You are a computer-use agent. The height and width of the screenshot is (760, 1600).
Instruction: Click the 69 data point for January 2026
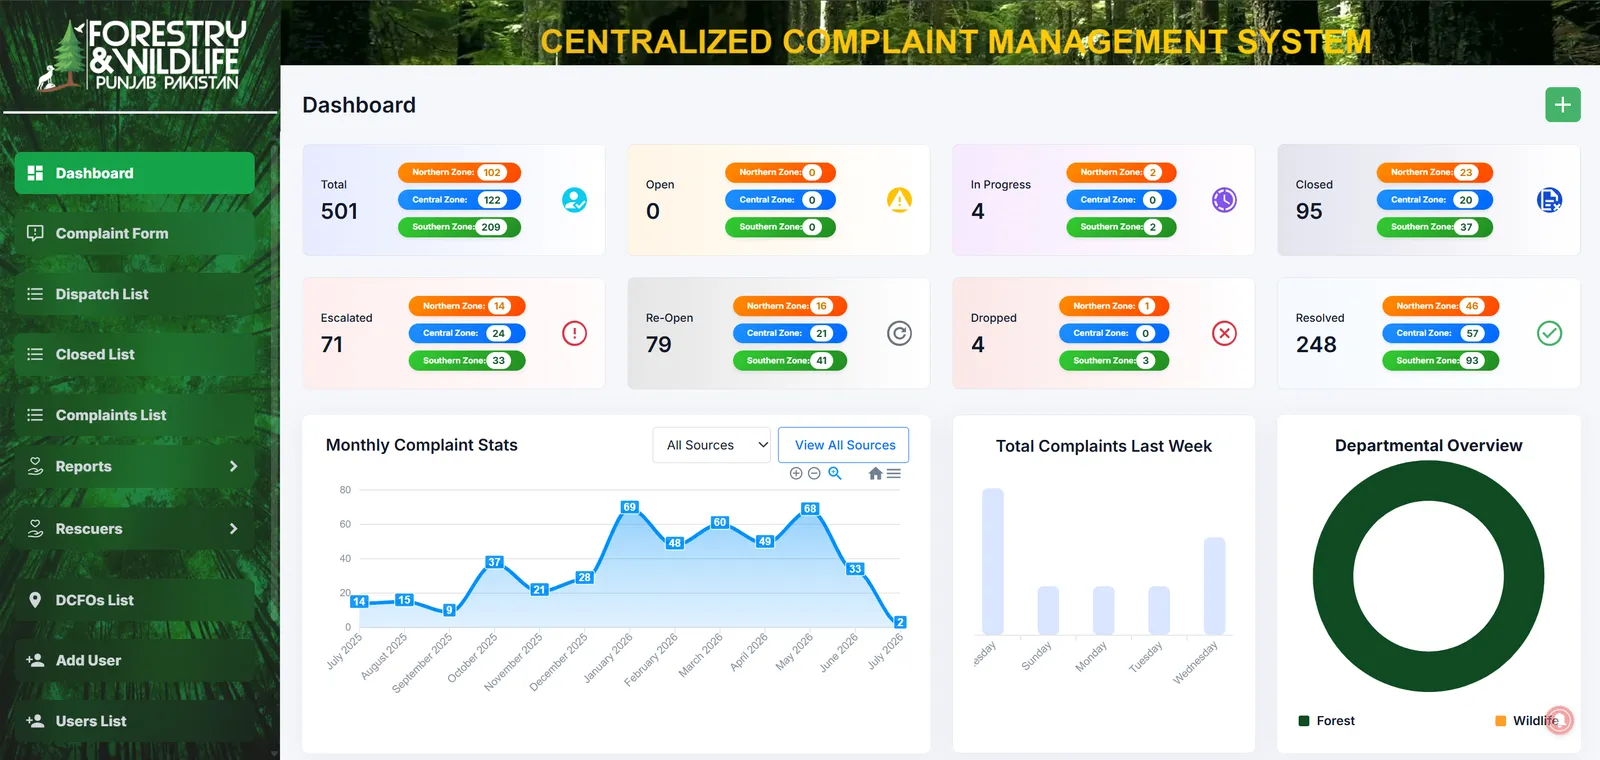coord(629,507)
